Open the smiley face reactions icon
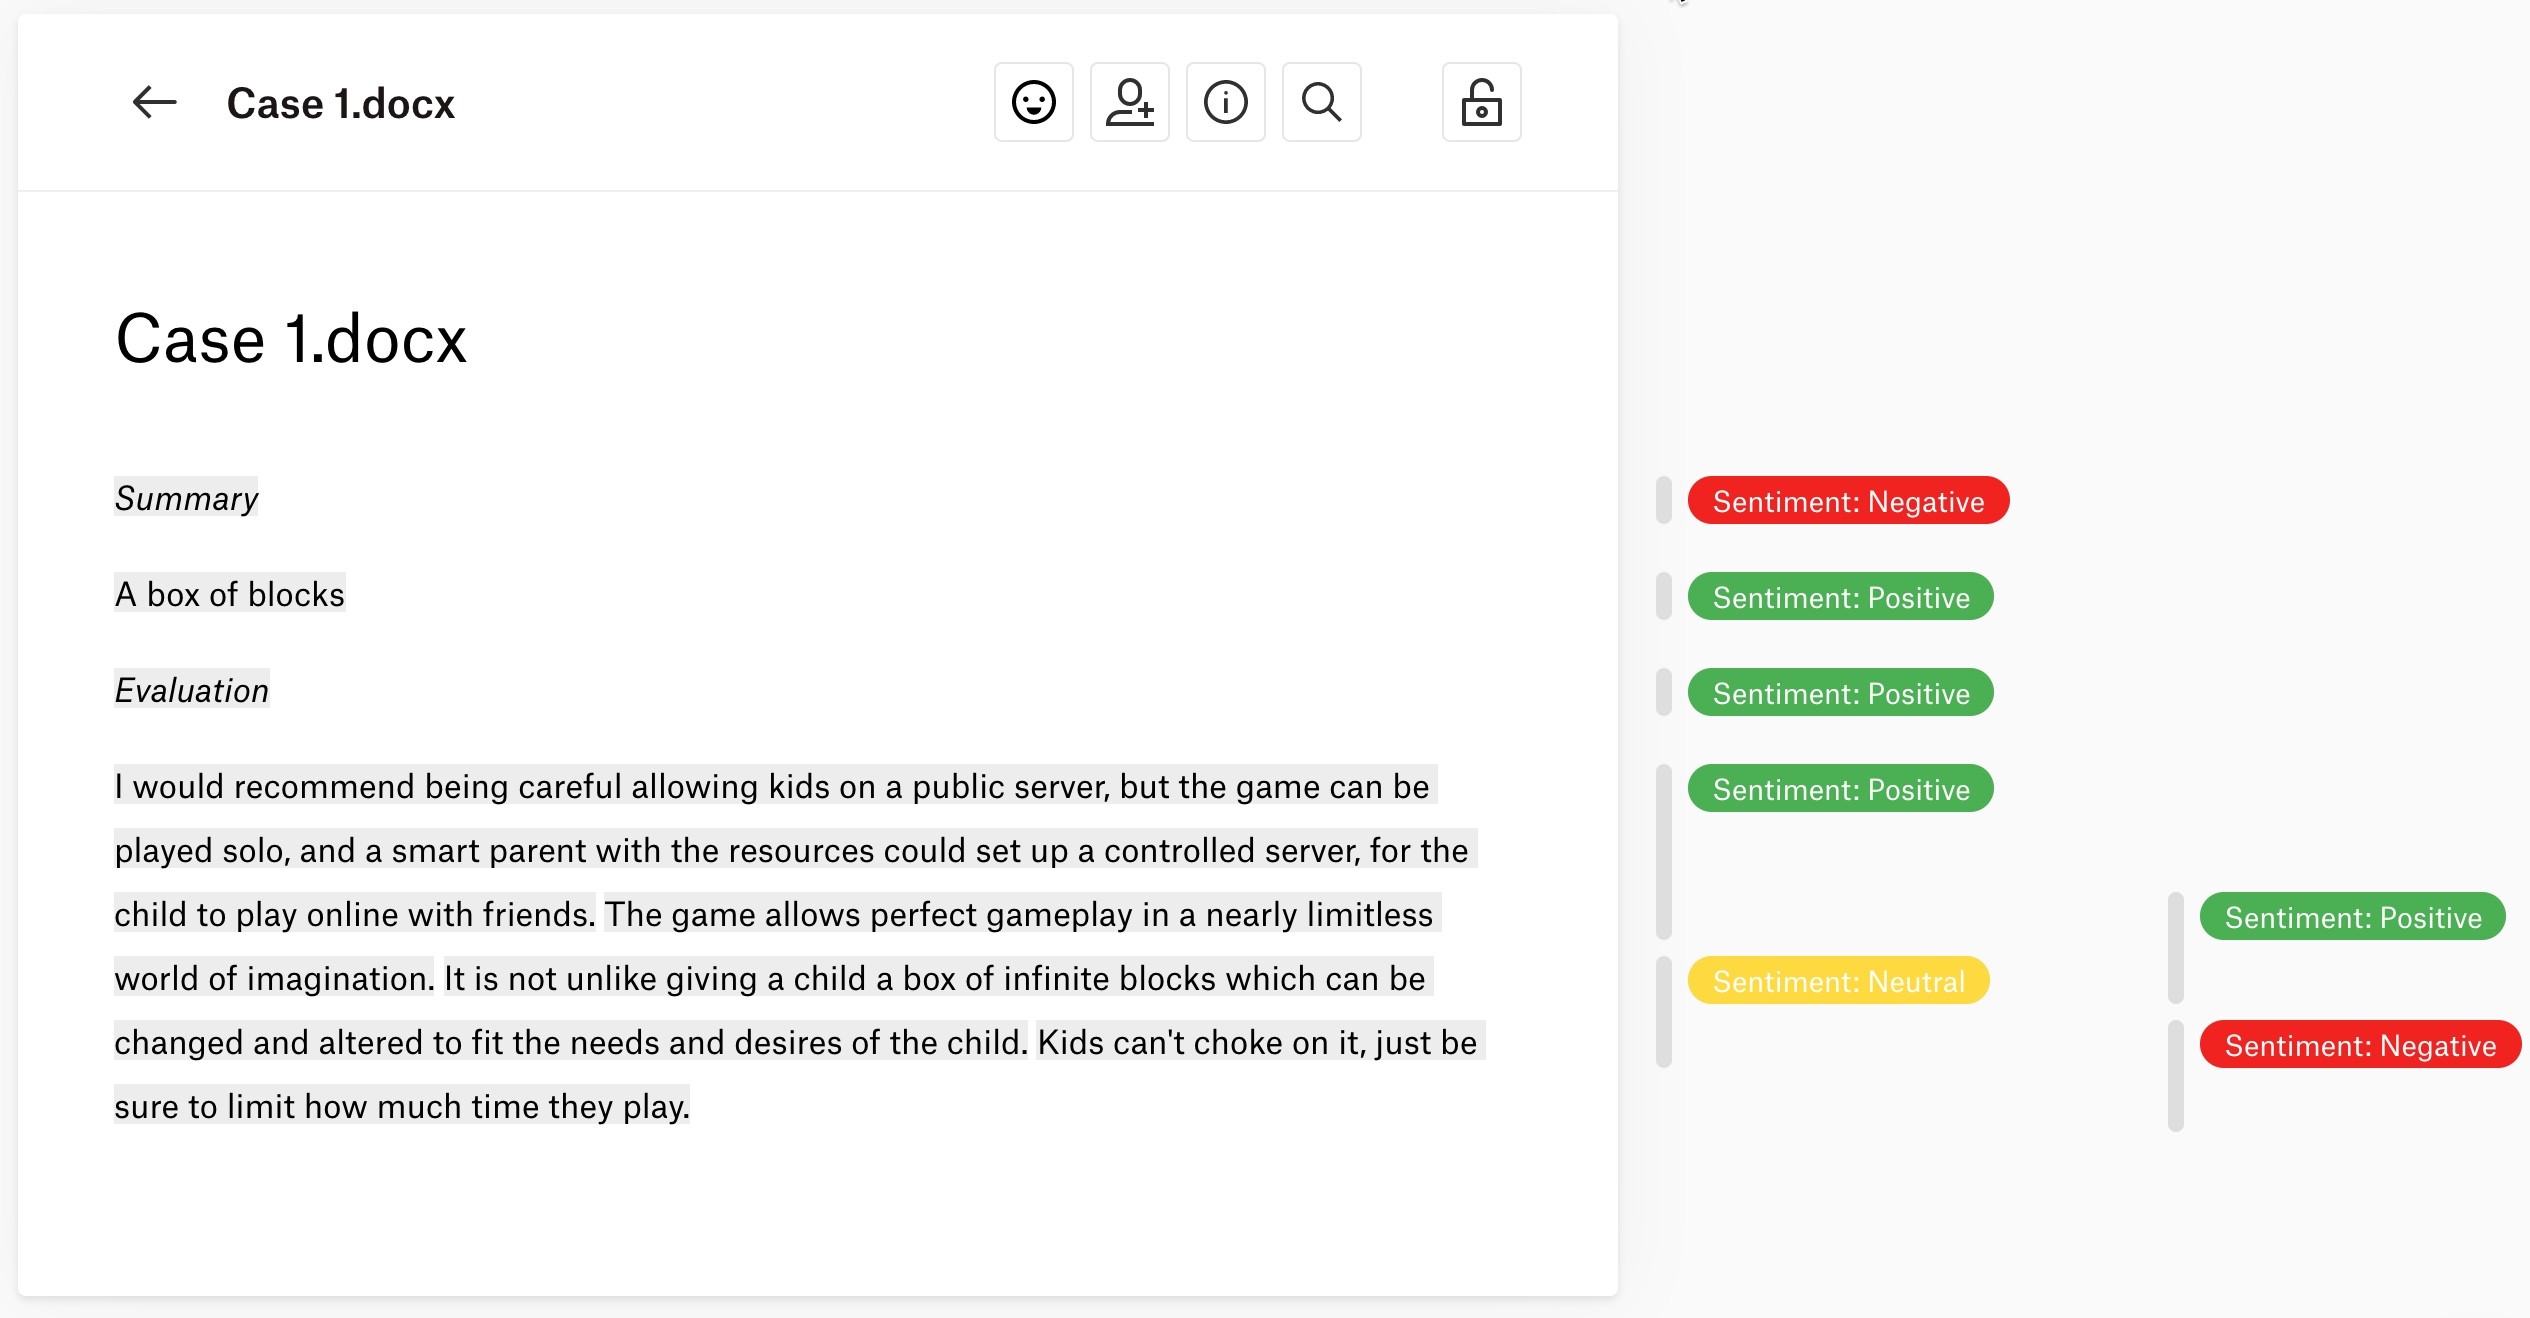The height and width of the screenshot is (1318, 2530). (1033, 102)
